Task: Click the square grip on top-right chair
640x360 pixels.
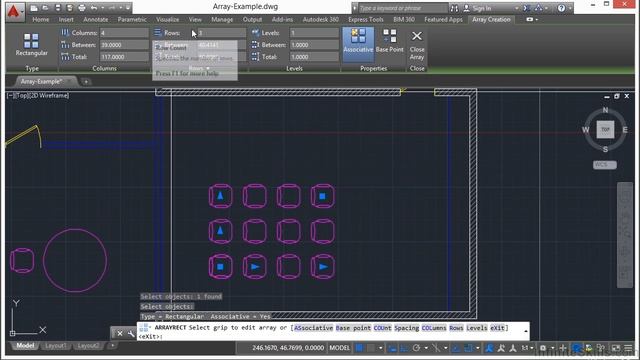Action: [322, 196]
